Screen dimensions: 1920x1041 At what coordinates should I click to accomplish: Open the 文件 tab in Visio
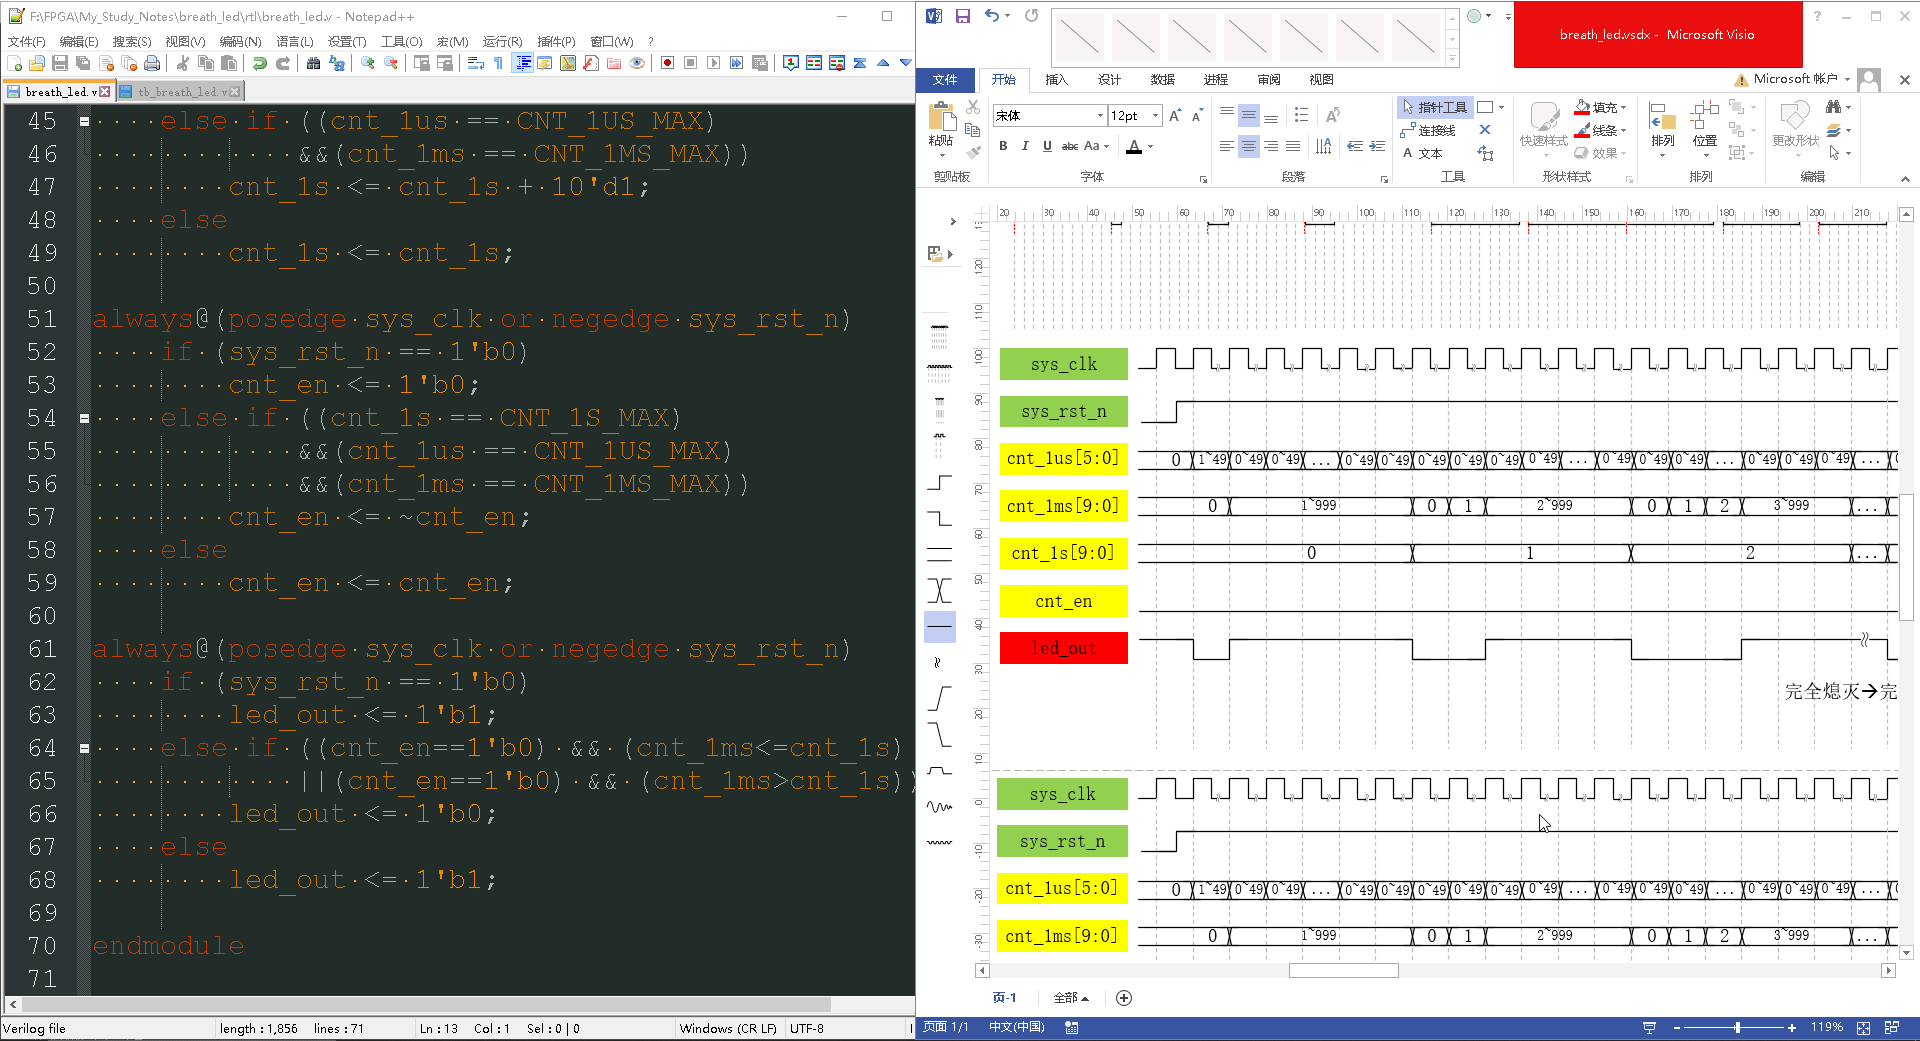tap(945, 80)
